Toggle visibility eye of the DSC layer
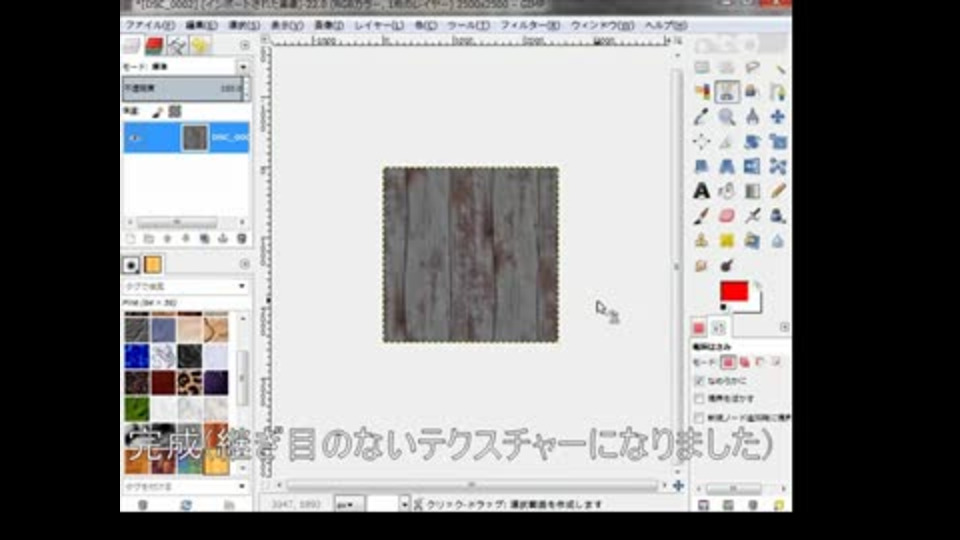 135,138
